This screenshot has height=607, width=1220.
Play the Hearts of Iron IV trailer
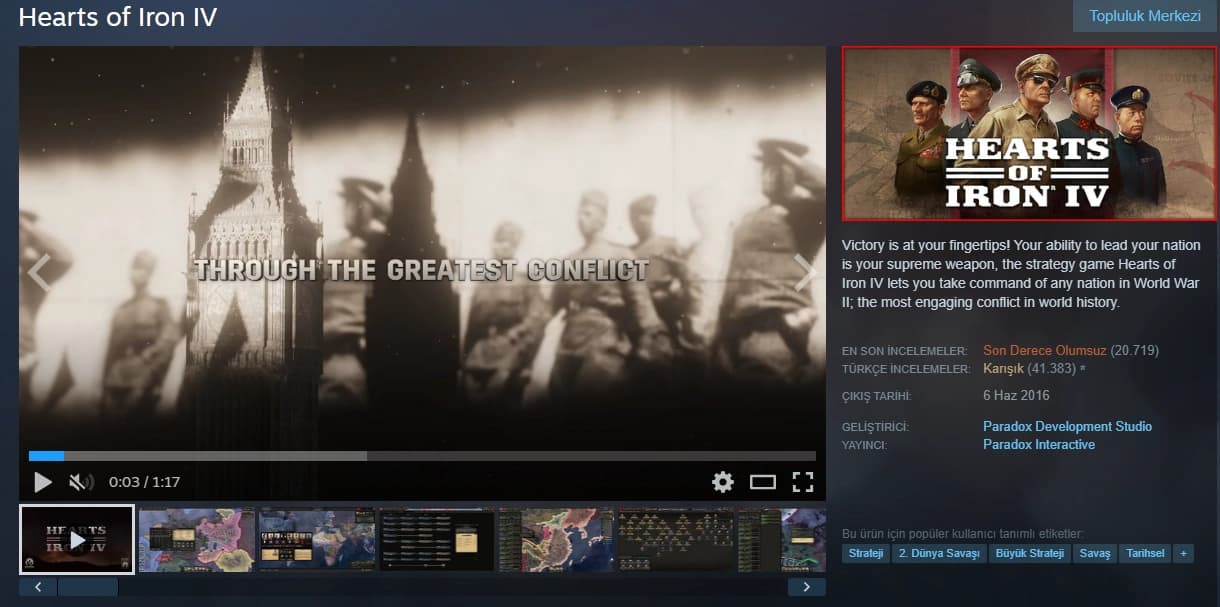pyautogui.click(x=43, y=482)
